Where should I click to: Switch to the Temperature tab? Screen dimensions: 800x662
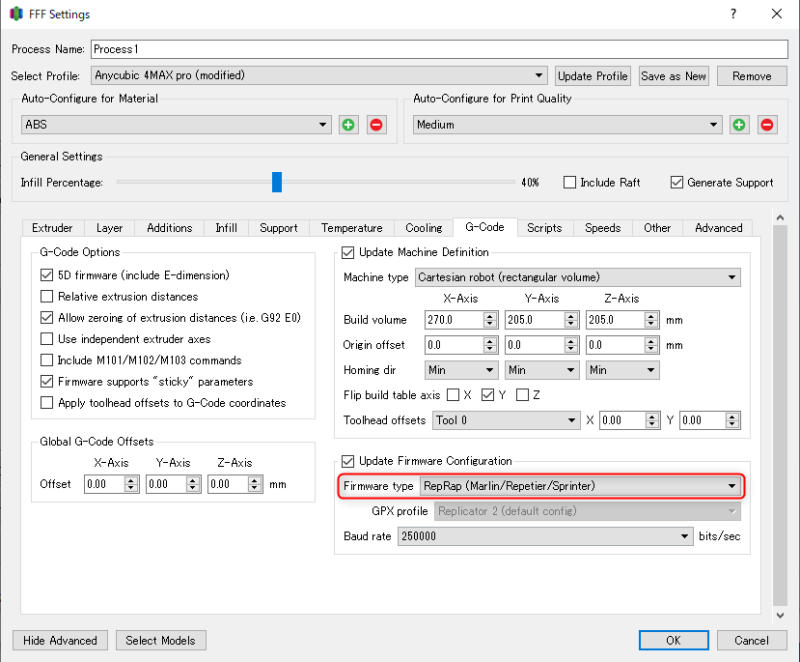(352, 228)
